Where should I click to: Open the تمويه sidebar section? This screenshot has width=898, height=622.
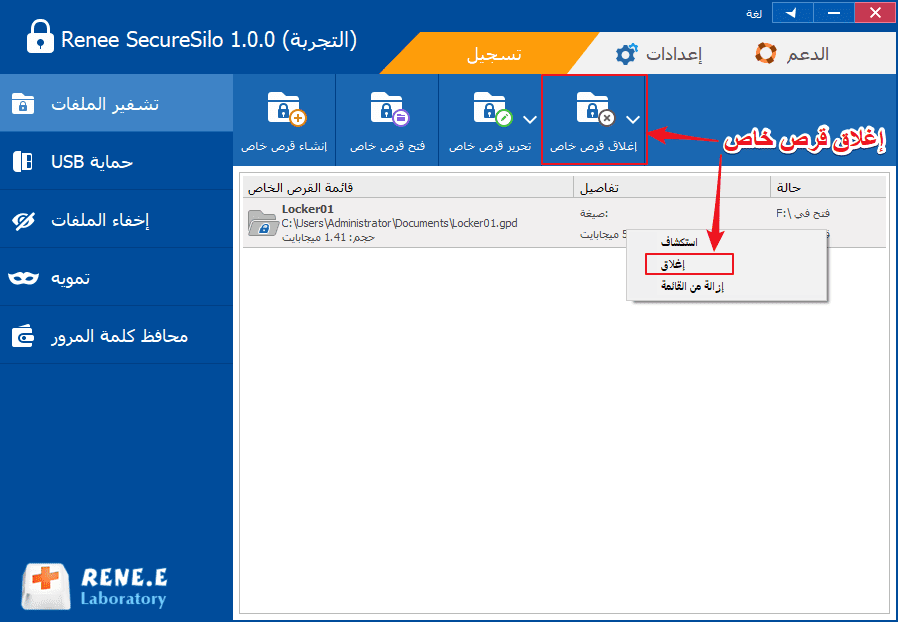coord(116,278)
